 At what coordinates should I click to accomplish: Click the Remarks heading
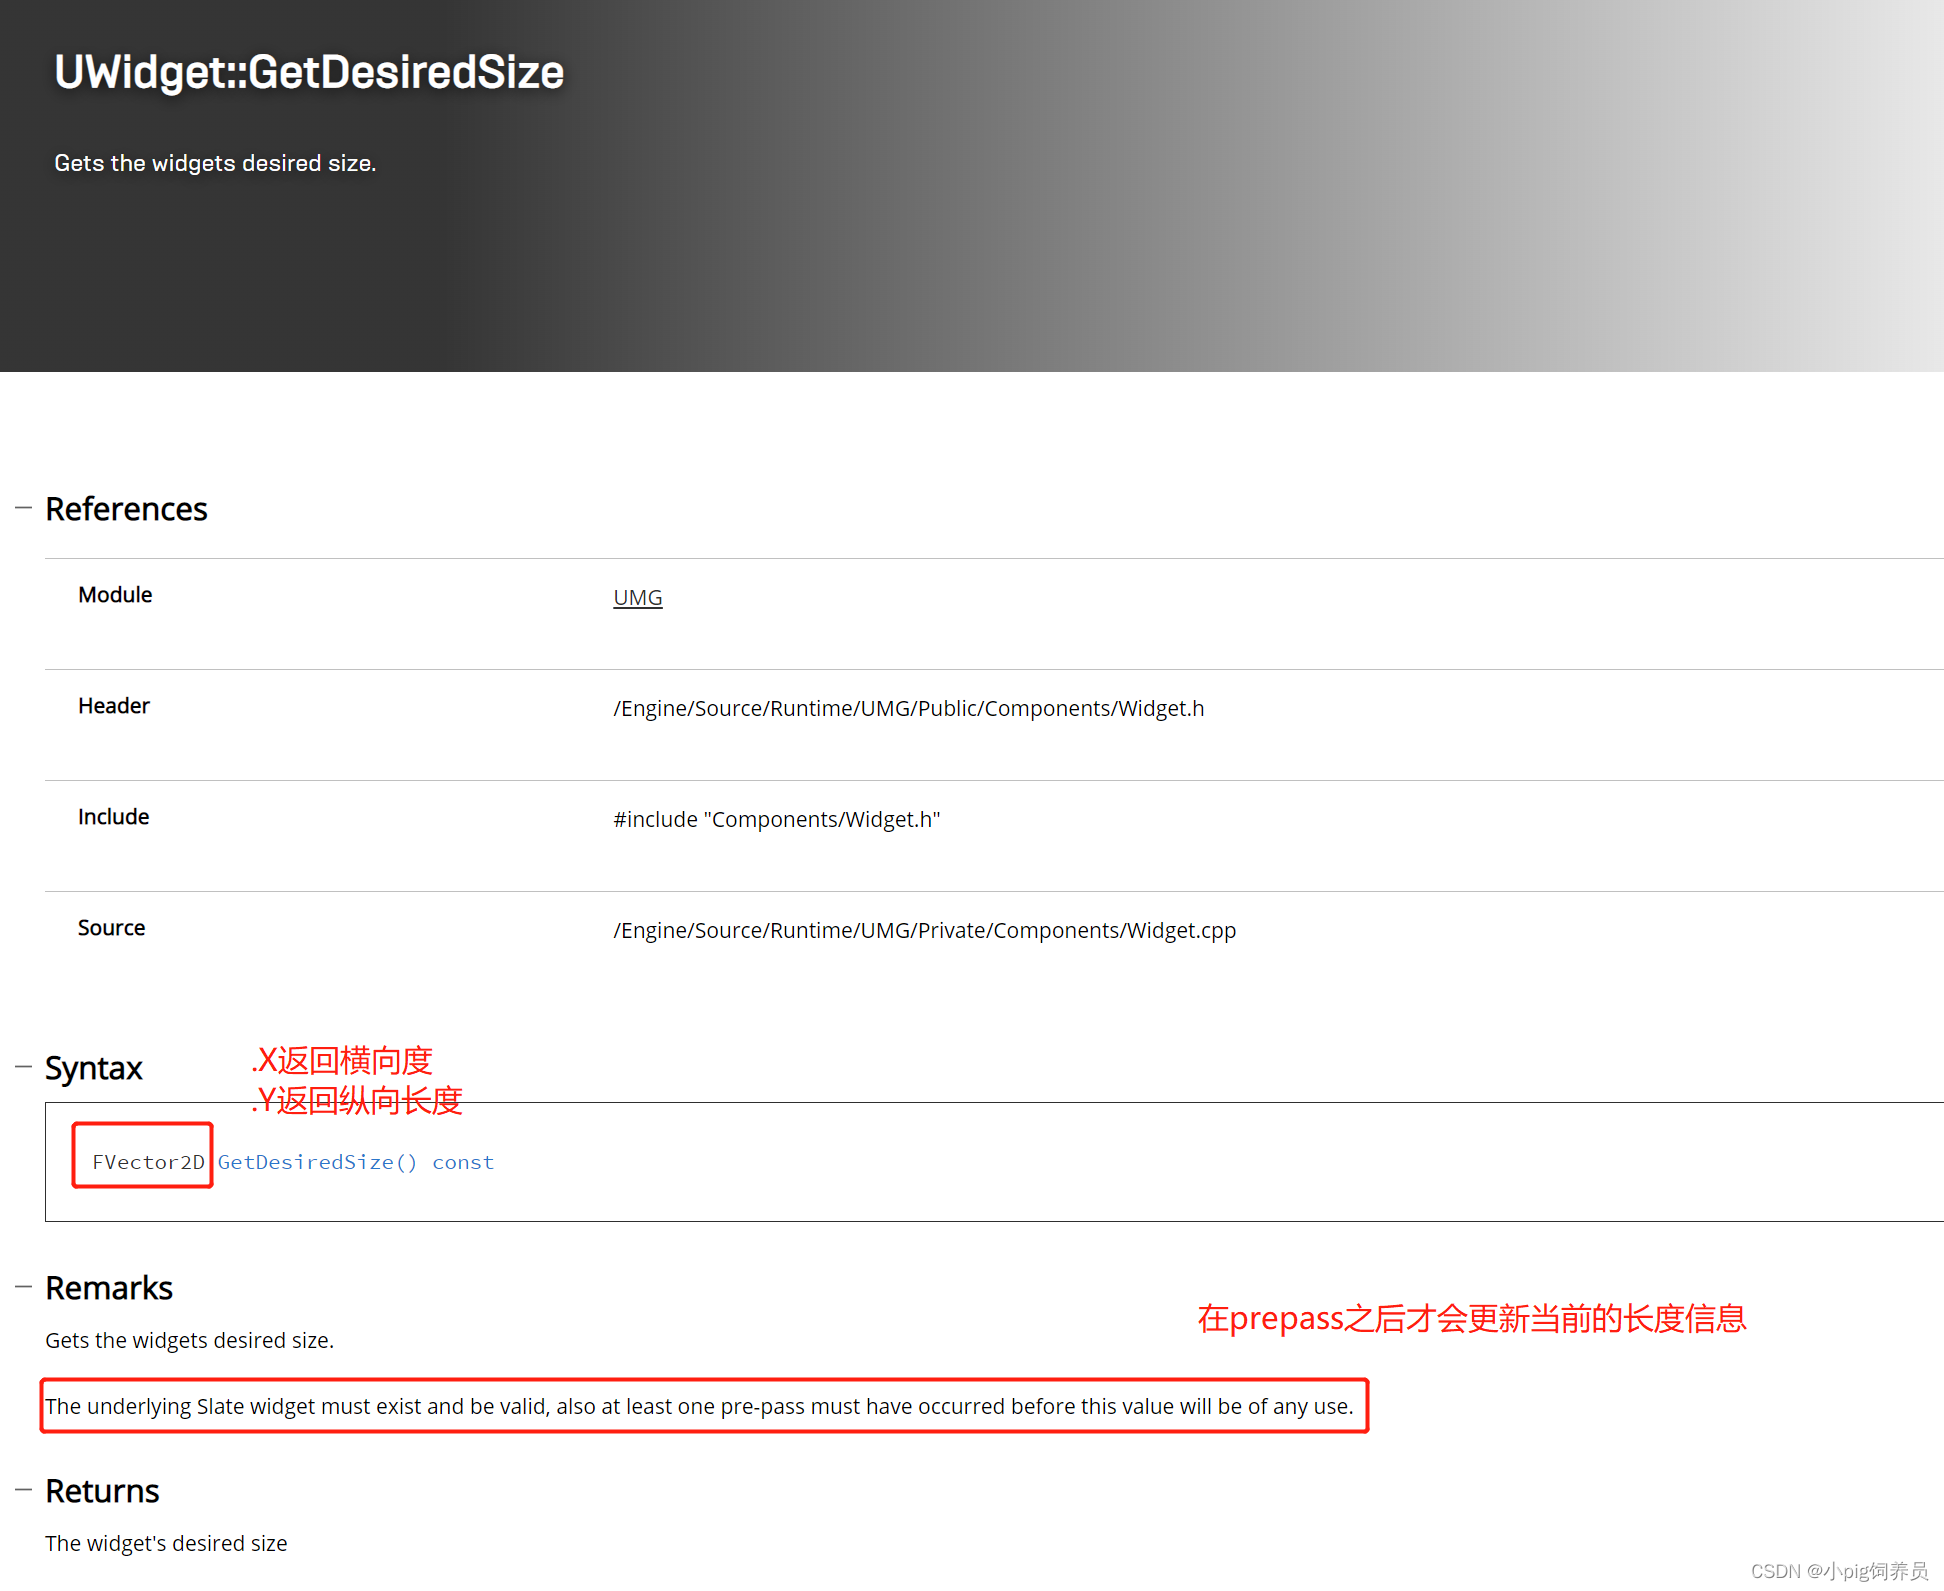(110, 1288)
